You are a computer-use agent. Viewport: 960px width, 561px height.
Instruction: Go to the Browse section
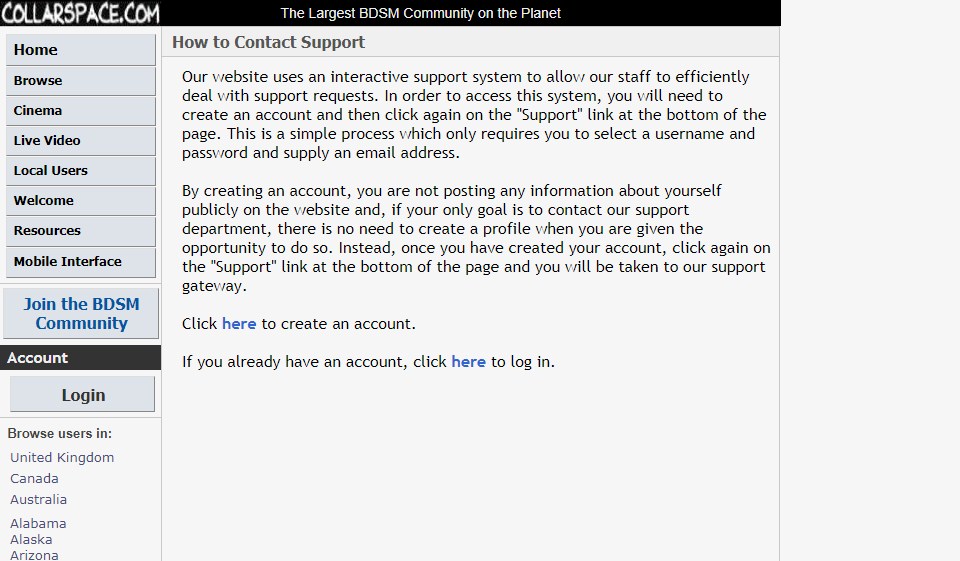pos(81,81)
